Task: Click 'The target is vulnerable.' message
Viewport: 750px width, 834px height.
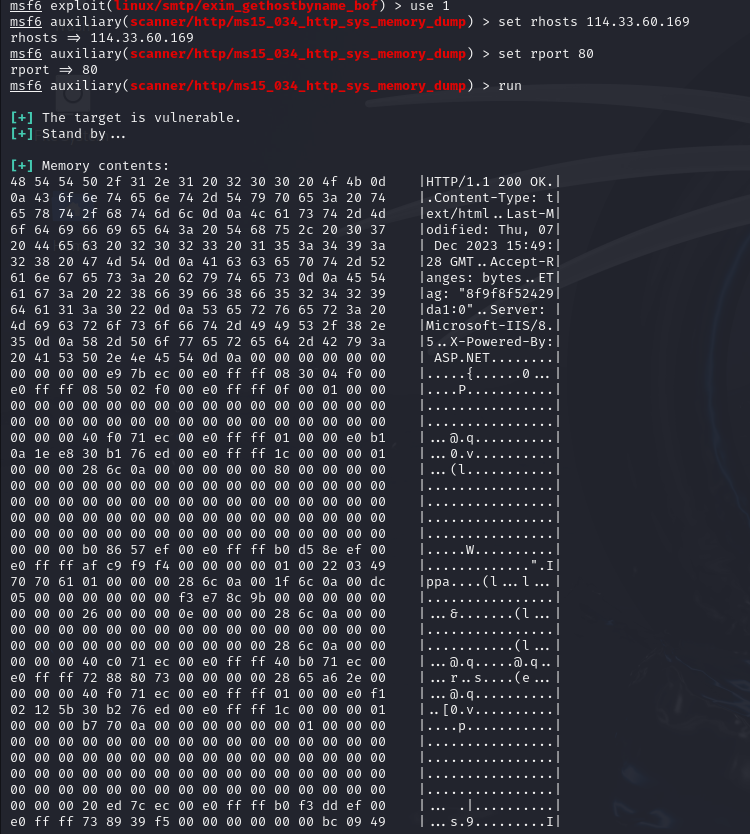Action: (141, 118)
